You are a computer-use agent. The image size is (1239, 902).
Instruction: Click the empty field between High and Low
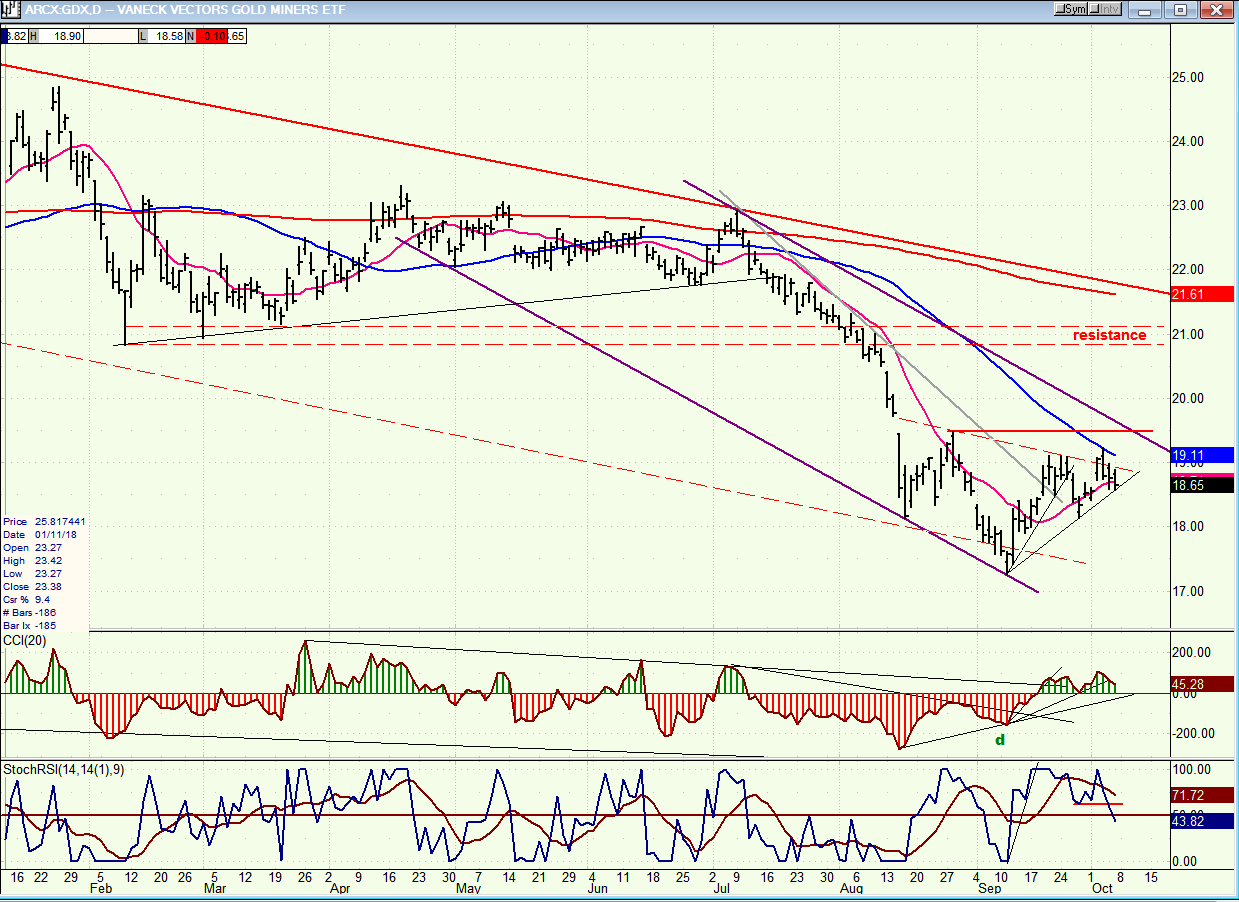(x=109, y=36)
